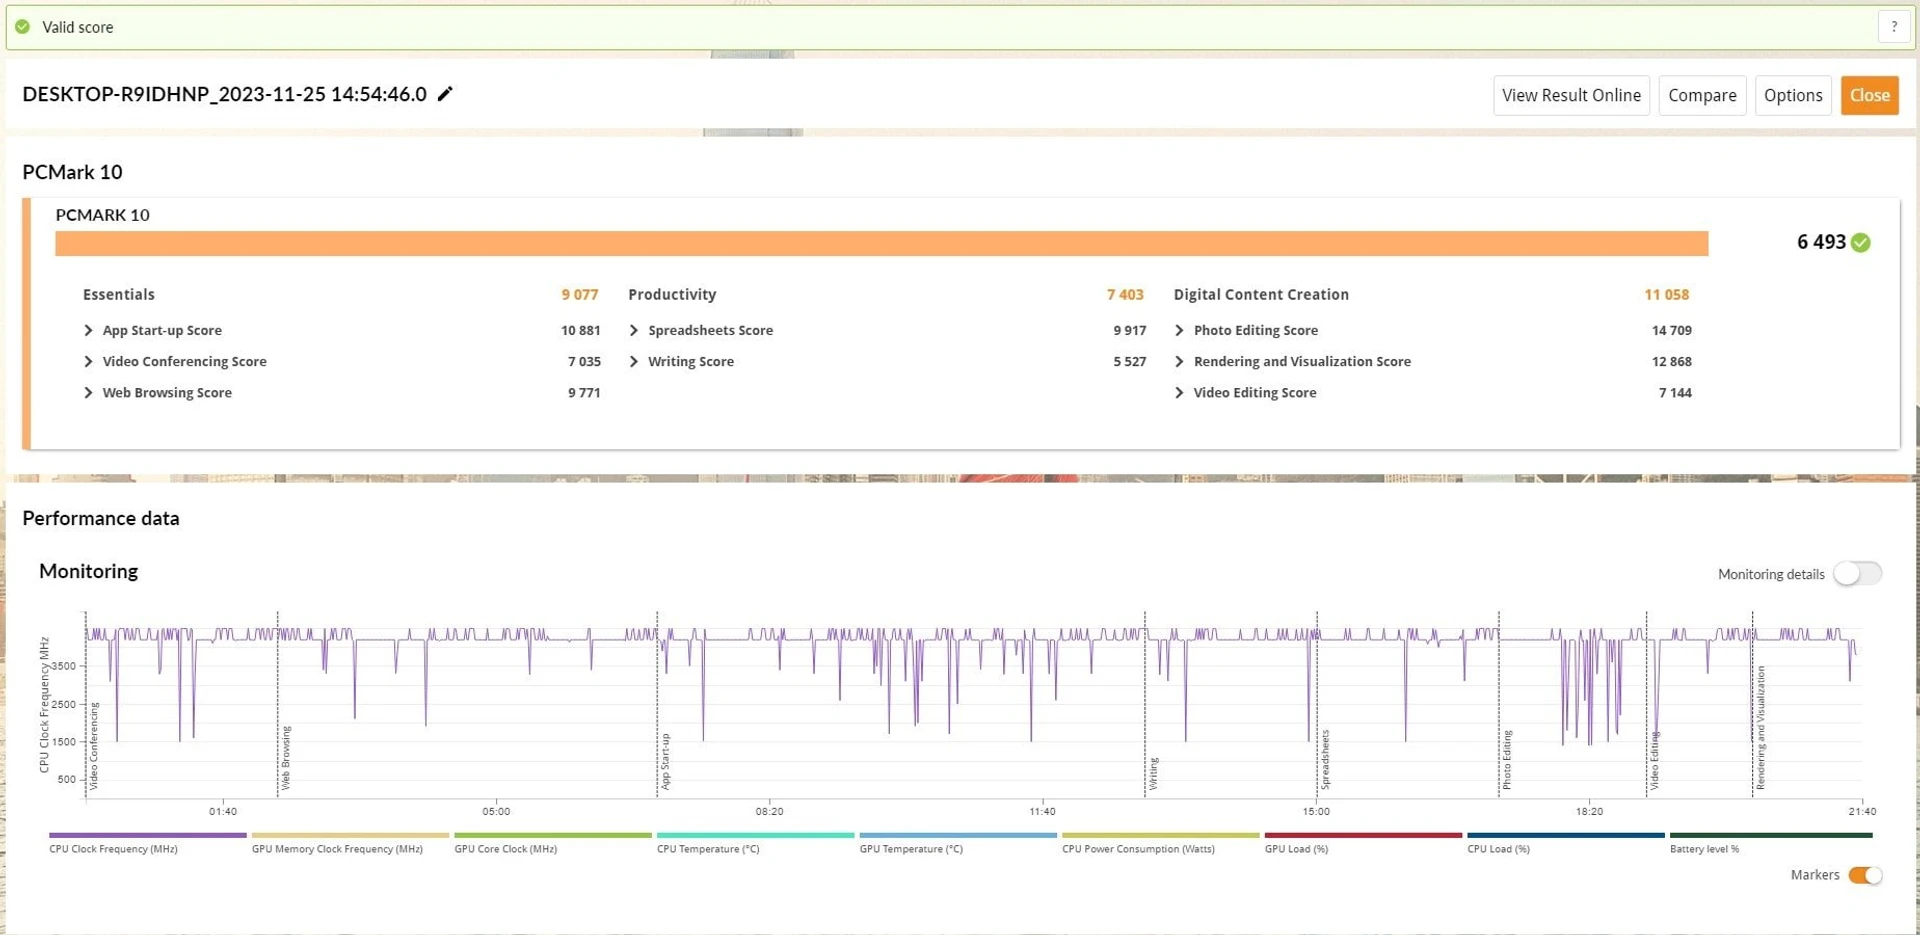Click the Rendering and Visualization chart marker
This screenshot has height=935, width=1920.
coord(1761,728)
